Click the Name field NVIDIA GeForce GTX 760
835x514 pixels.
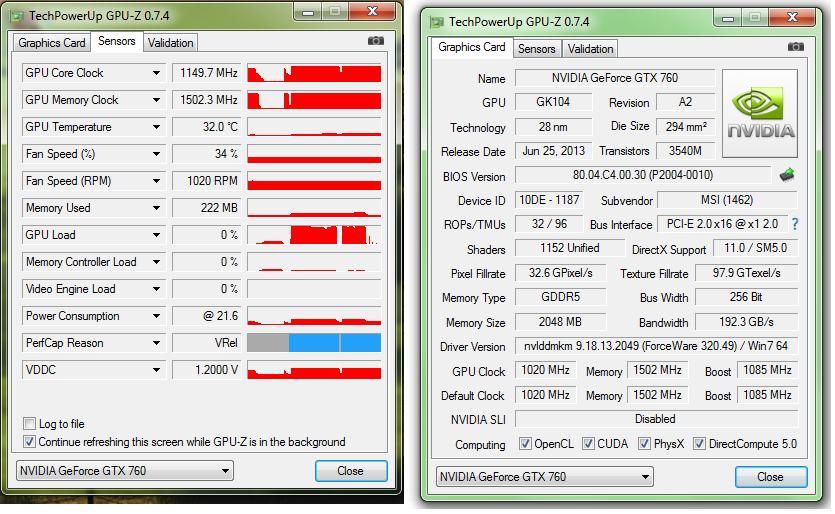click(x=615, y=78)
